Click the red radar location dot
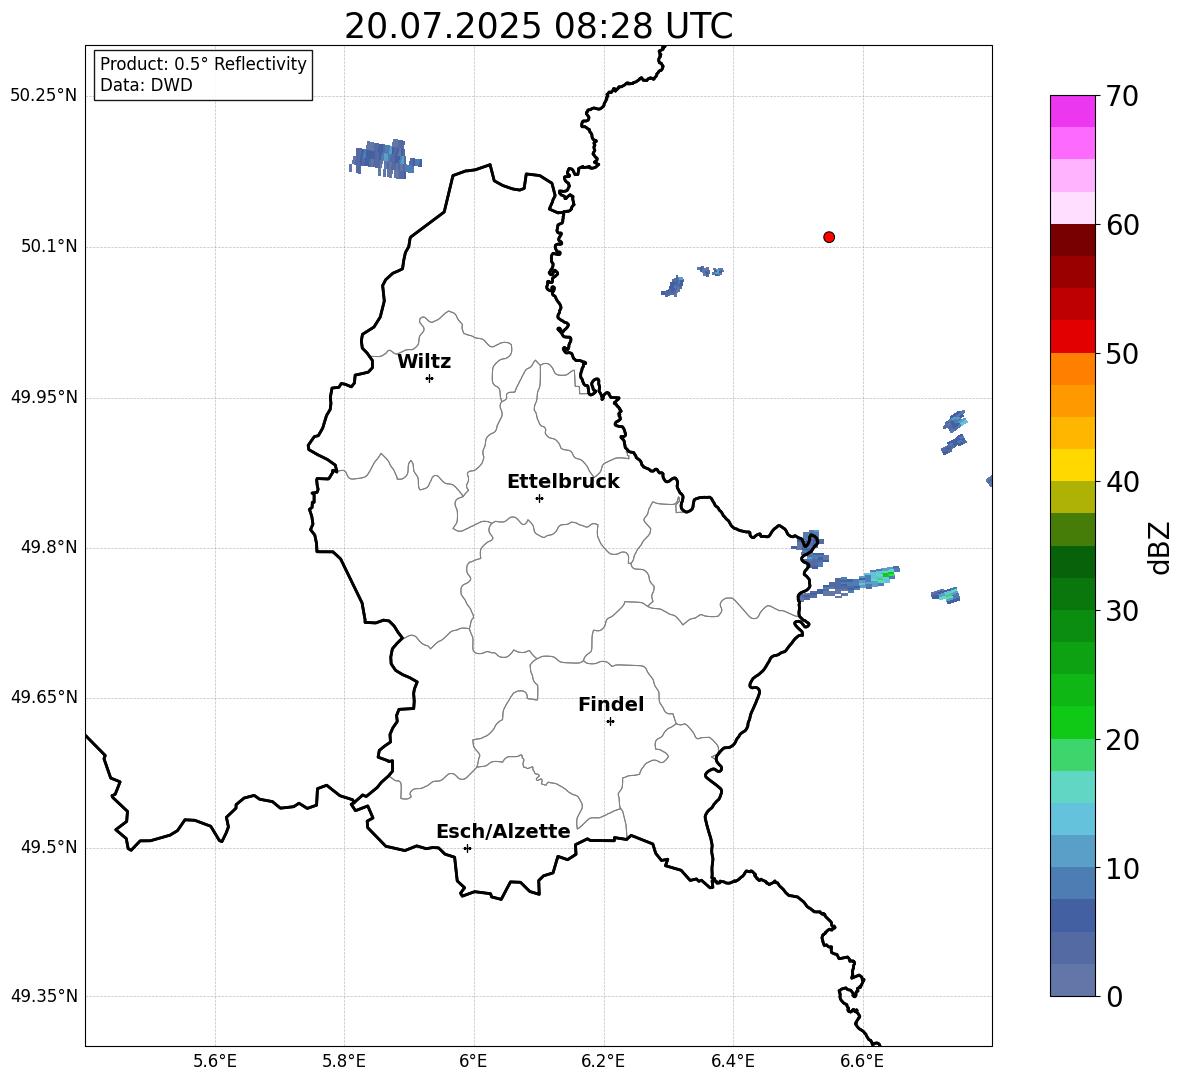The width and height of the screenshot is (1184, 1081). [x=828, y=237]
